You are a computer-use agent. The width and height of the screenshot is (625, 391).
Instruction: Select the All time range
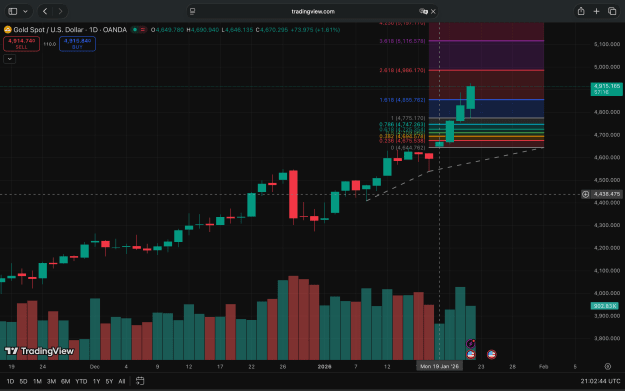click(x=122, y=381)
